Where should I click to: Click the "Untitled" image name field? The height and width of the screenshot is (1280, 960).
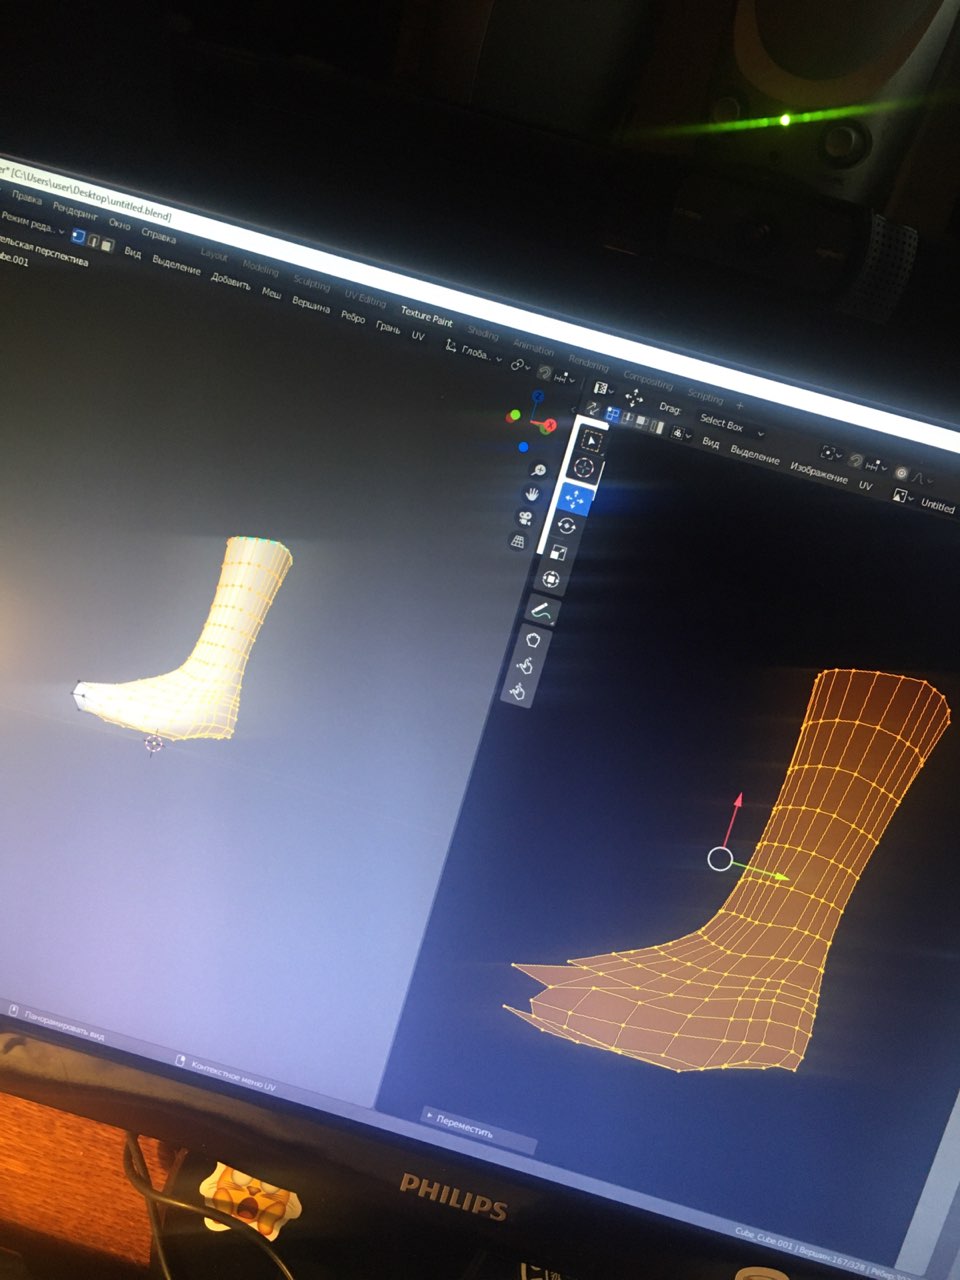point(937,506)
